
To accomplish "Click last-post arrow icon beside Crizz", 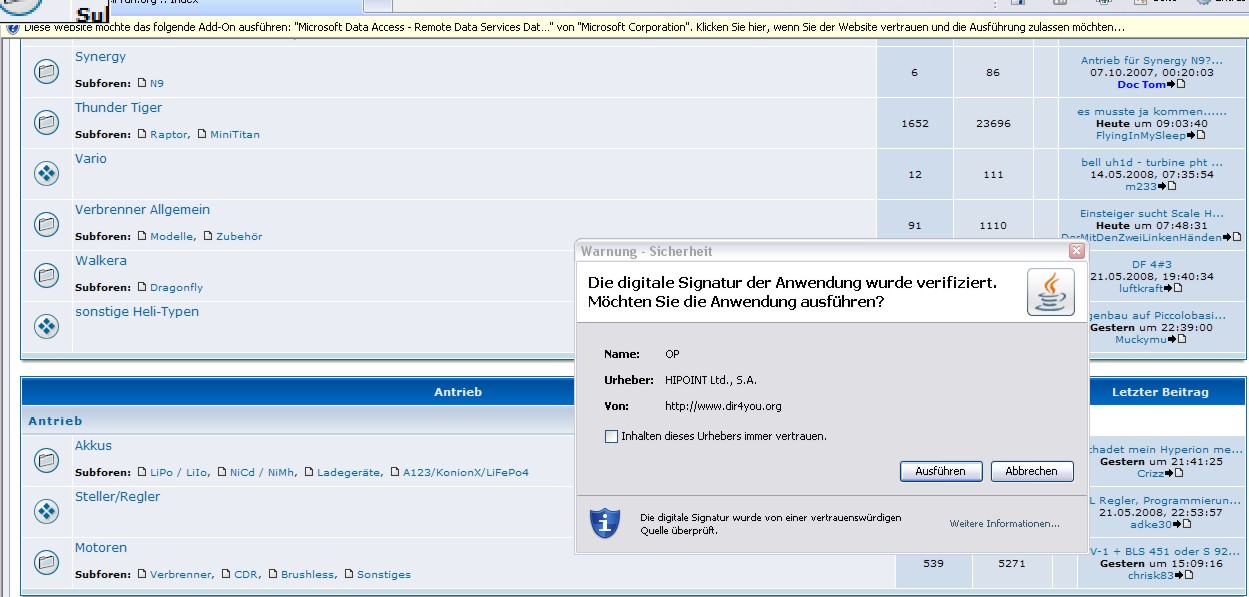I will (1175, 474).
